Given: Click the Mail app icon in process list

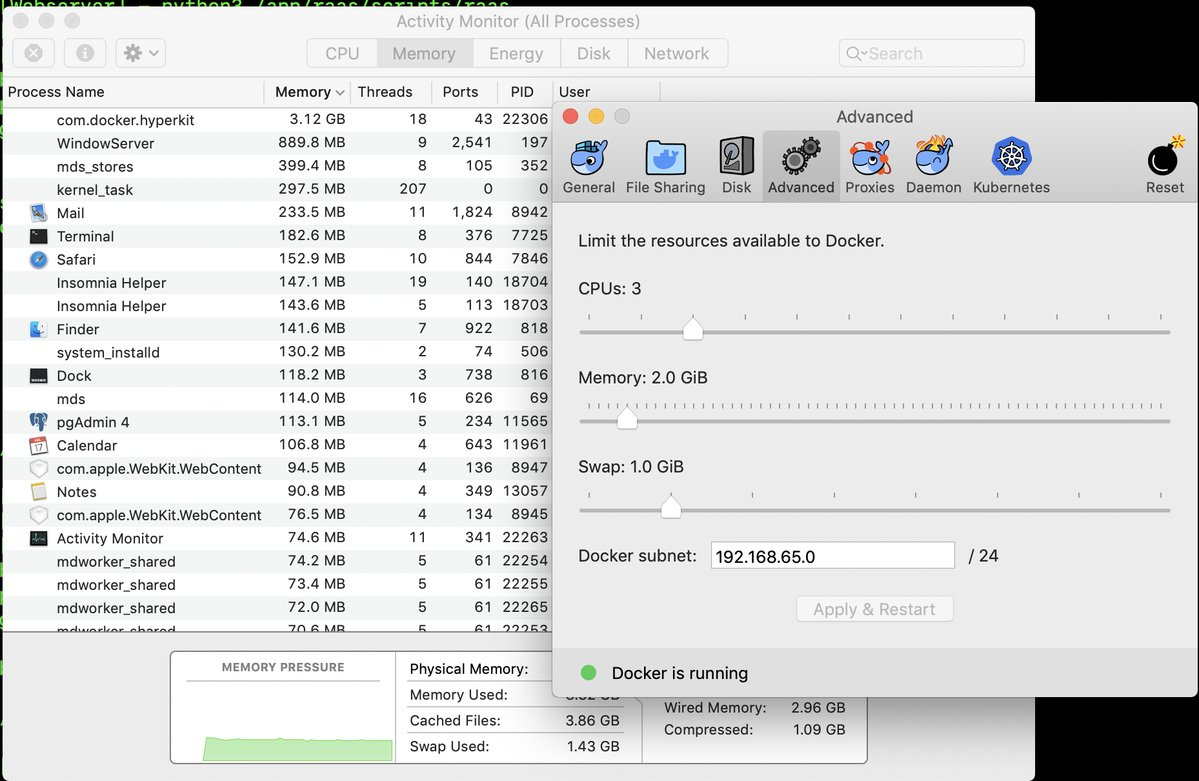Looking at the screenshot, I should pyautogui.click(x=38, y=213).
